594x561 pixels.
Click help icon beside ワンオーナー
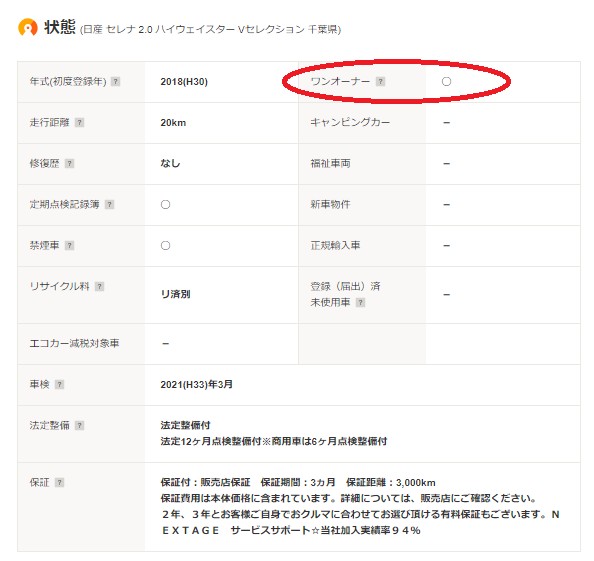click(380, 81)
